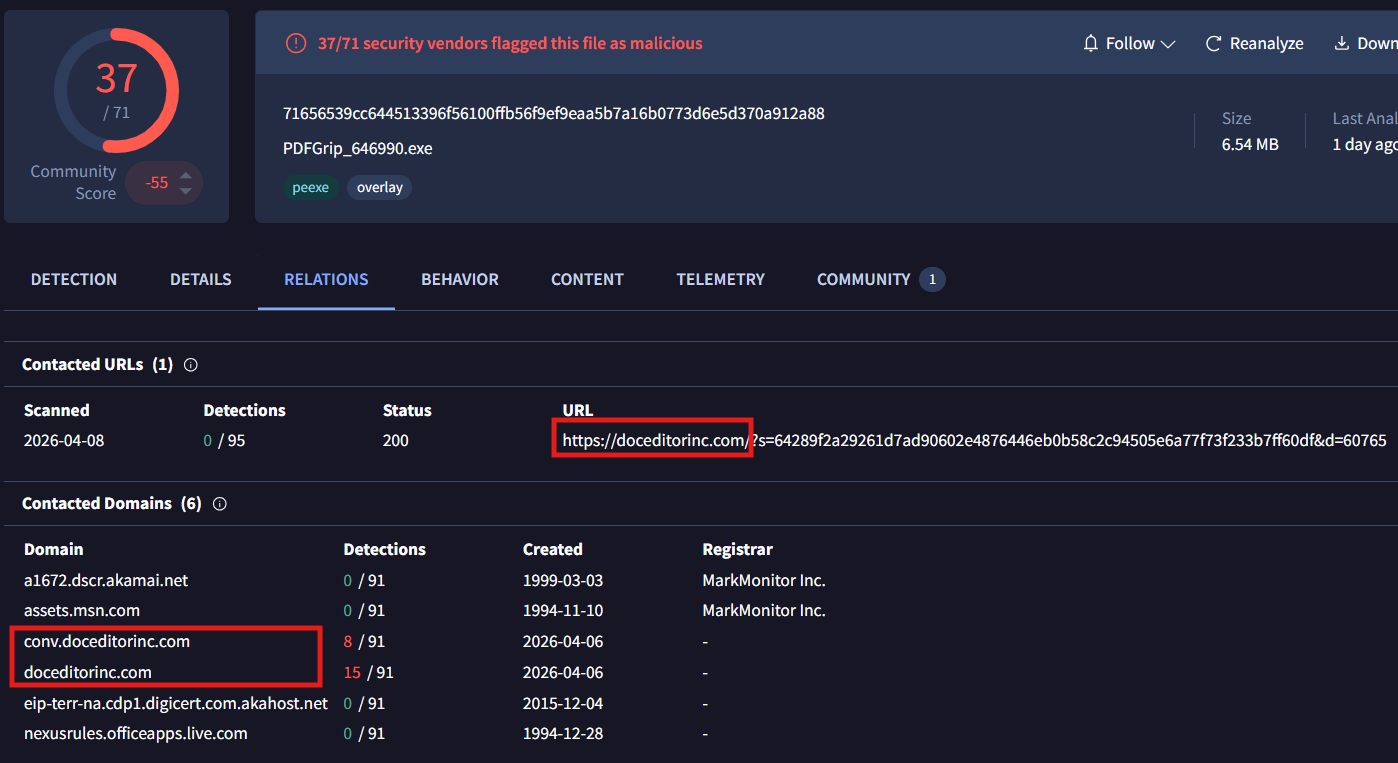Screen dimensions: 1398x763
Task: Expand the Follow dropdown chevron
Action: (x=1167, y=44)
